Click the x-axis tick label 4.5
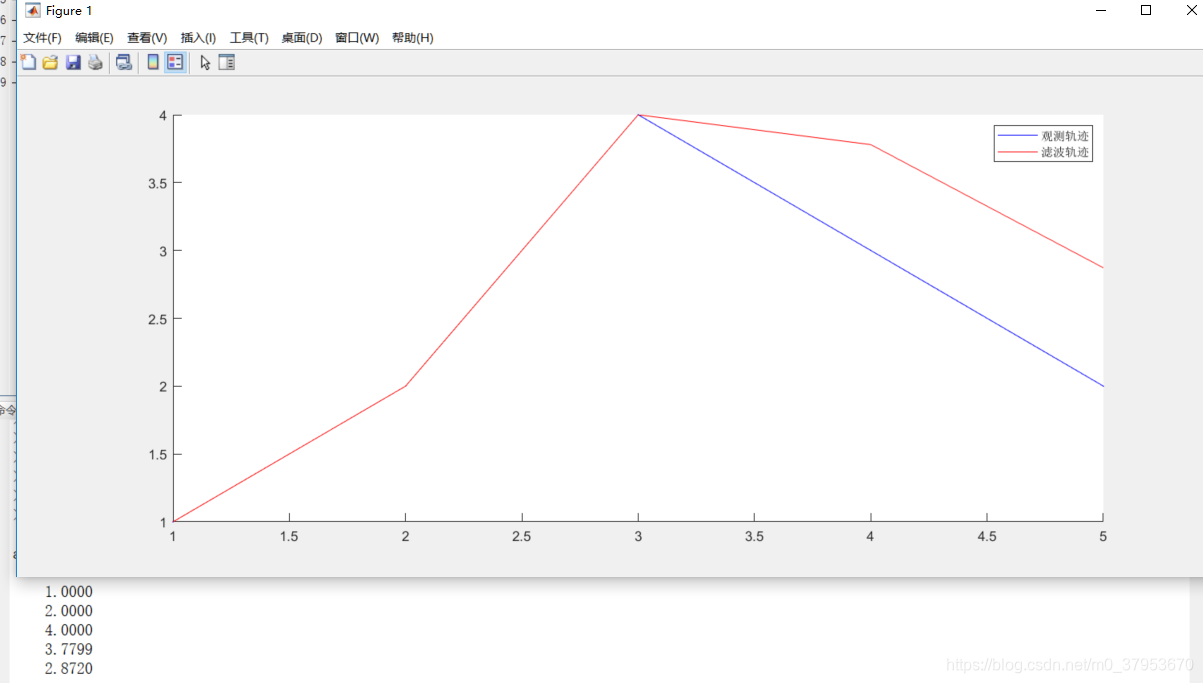 pyautogui.click(x=987, y=537)
